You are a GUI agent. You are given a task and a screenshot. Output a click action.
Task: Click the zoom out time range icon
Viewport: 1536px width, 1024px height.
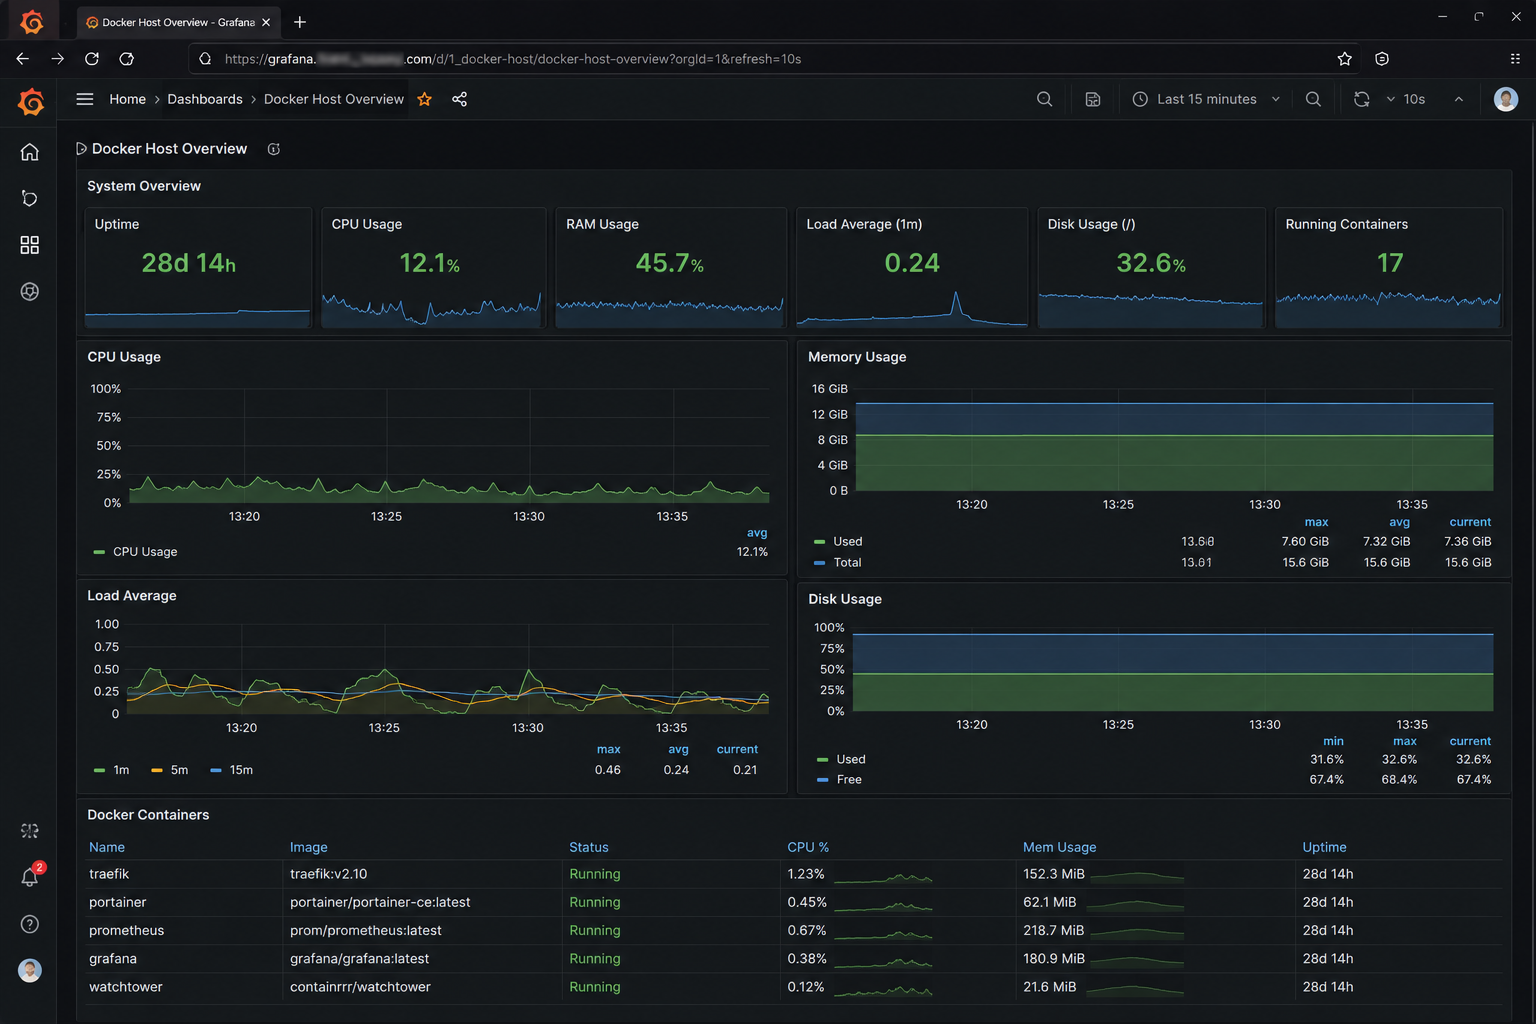coord(1313,99)
